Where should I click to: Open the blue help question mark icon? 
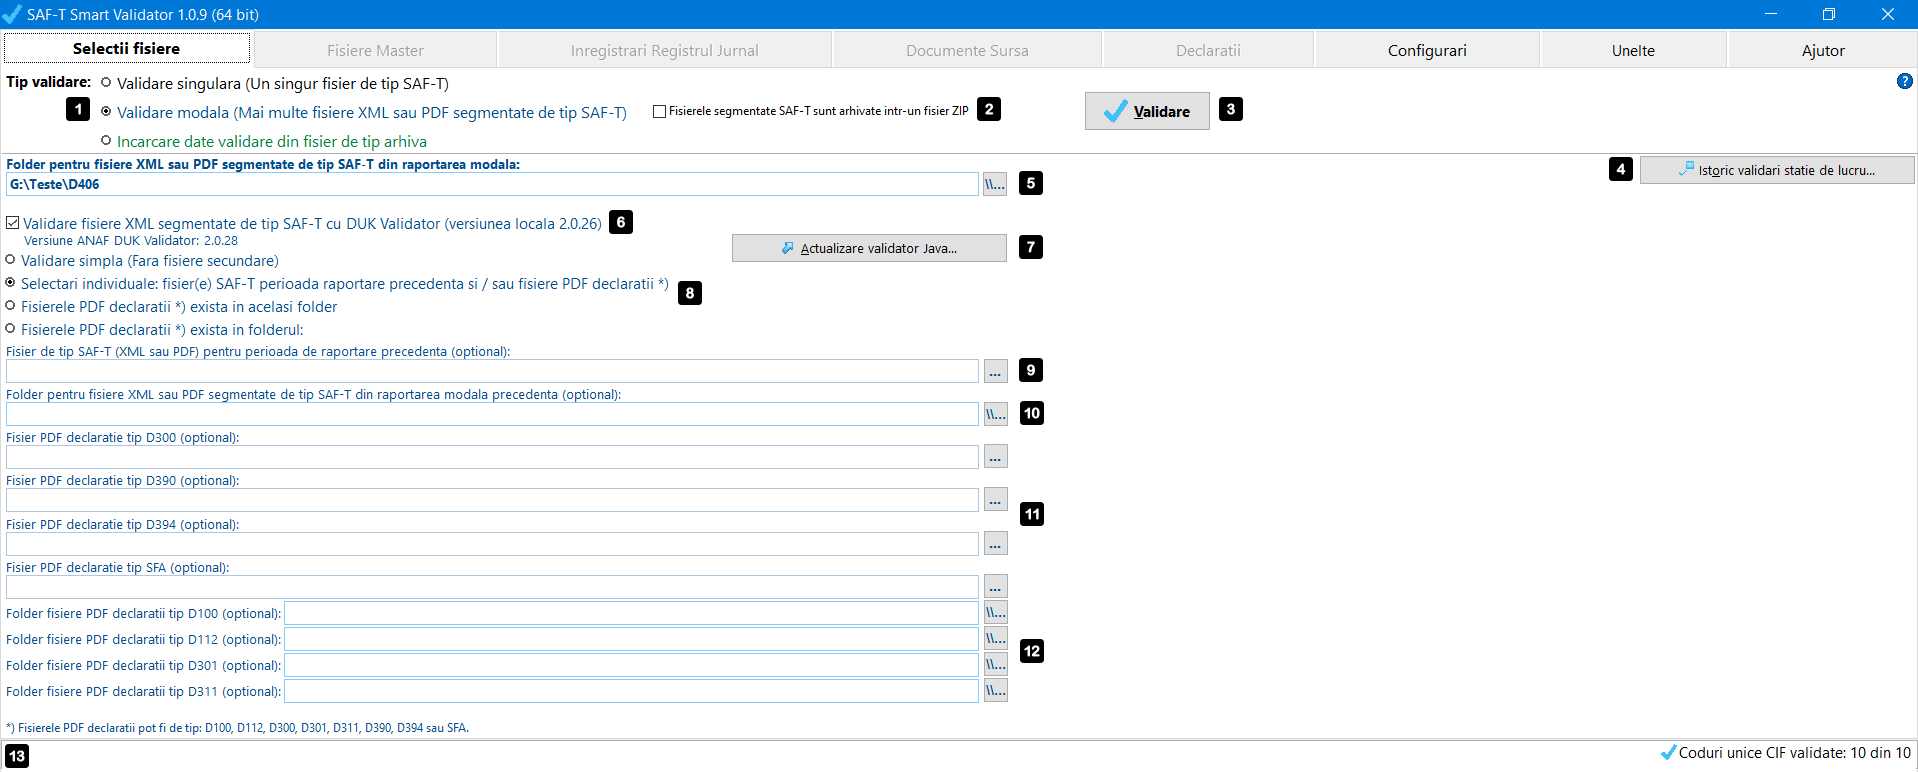coord(1904,81)
